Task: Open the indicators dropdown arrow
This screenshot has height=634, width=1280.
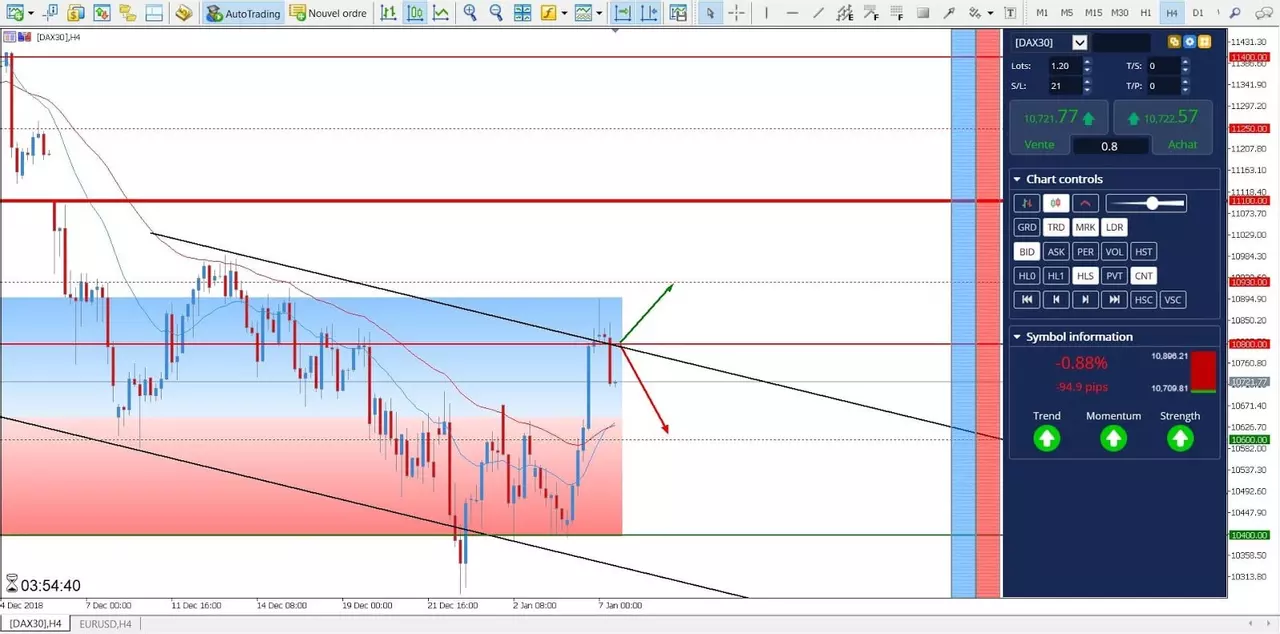Action: tap(564, 13)
